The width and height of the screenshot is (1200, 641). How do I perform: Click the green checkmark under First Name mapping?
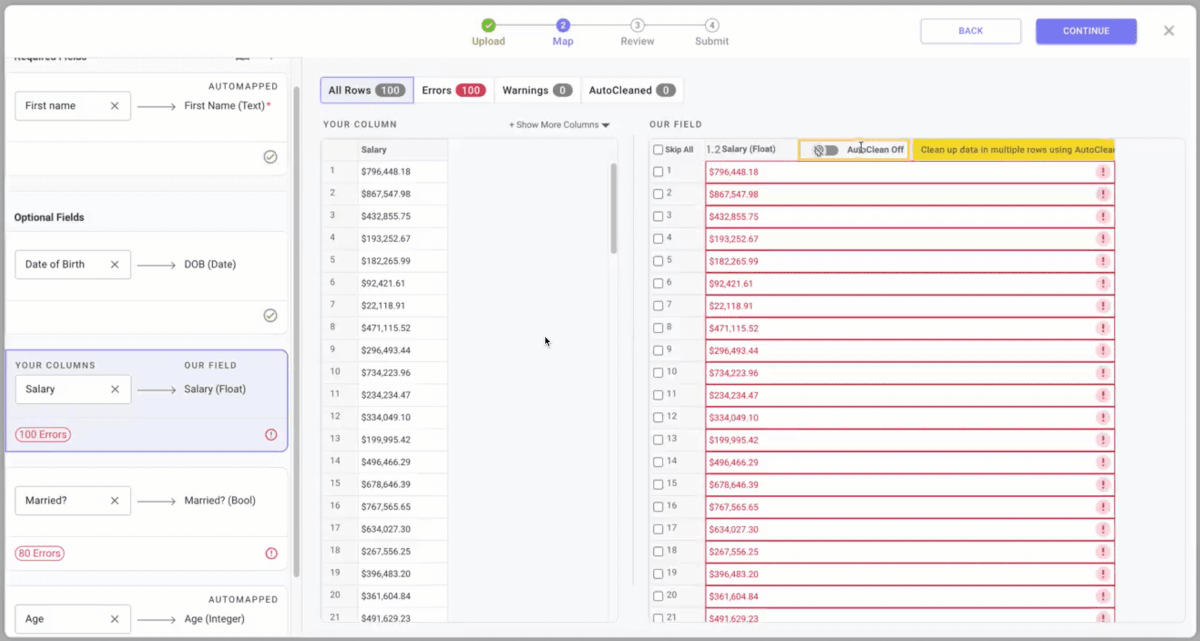(270, 156)
